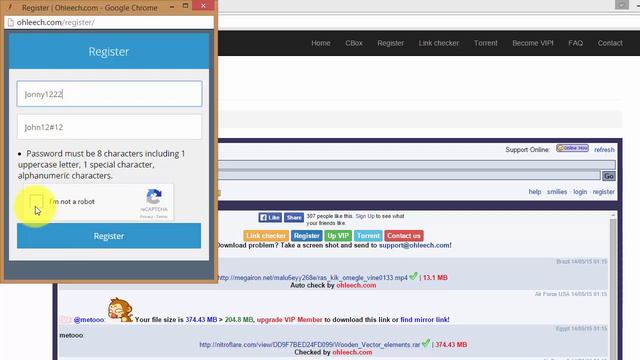Click the page icon in popup address bar
The image size is (640, 360).
[11, 22]
